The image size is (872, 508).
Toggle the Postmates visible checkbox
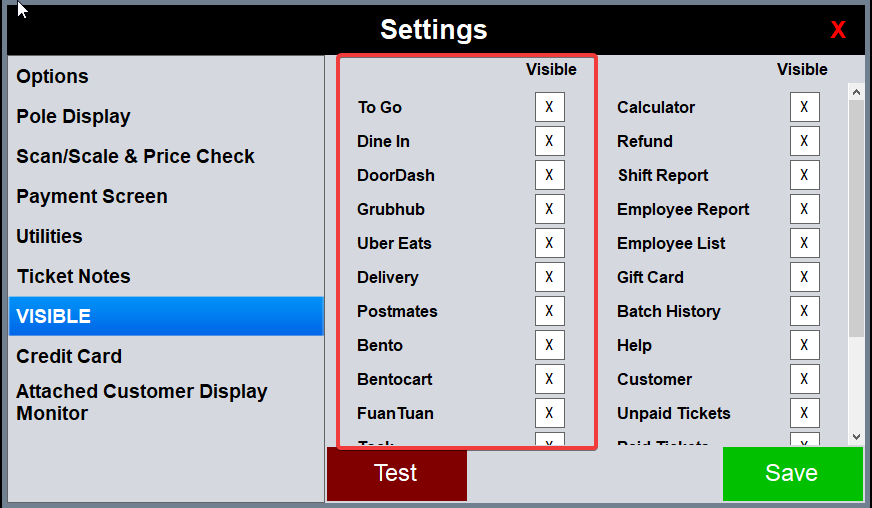[x=549, y=312]
